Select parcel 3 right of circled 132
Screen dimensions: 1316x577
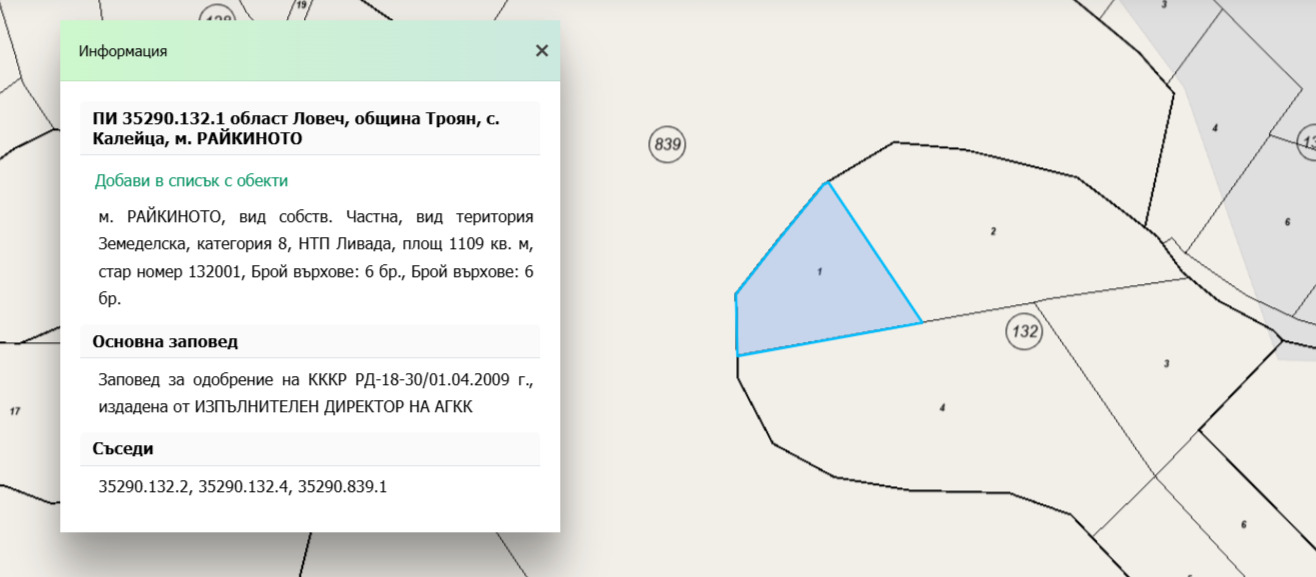point(1166,363)
